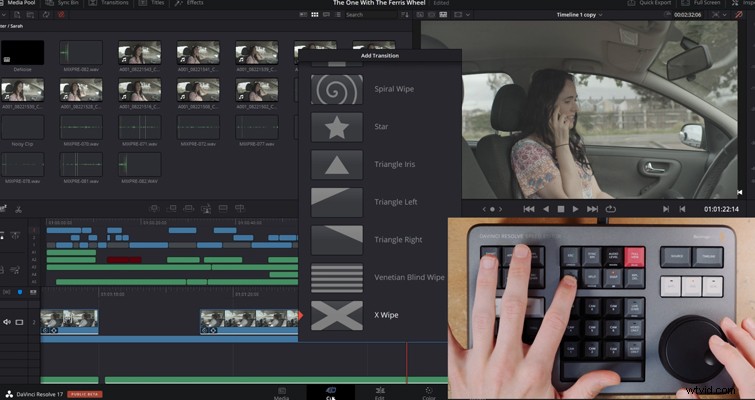The width and height of the screenshot is (755, 400).
Task: Go to first frame in viewer
Action: tap(529, 209)
